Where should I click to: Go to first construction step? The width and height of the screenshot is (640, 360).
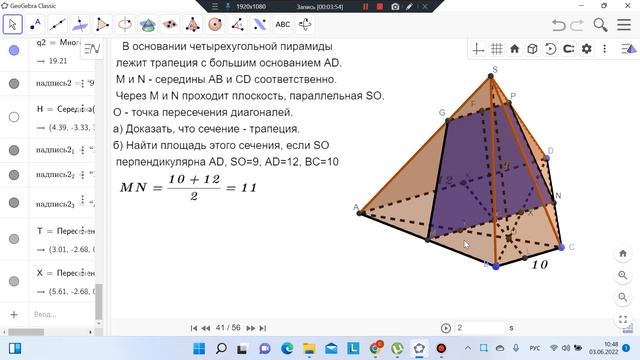(x=194, y=328)
